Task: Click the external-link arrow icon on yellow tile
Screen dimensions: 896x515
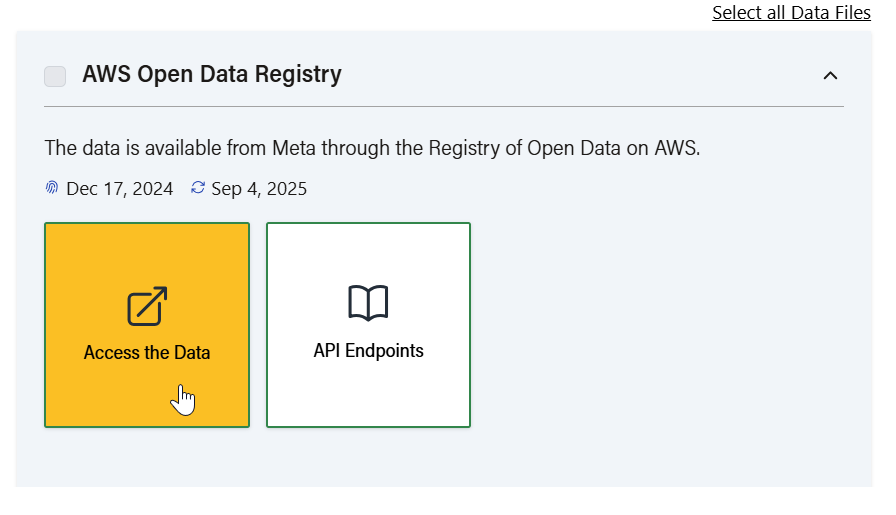Action: pyautogui.click(x=147, y=306)
